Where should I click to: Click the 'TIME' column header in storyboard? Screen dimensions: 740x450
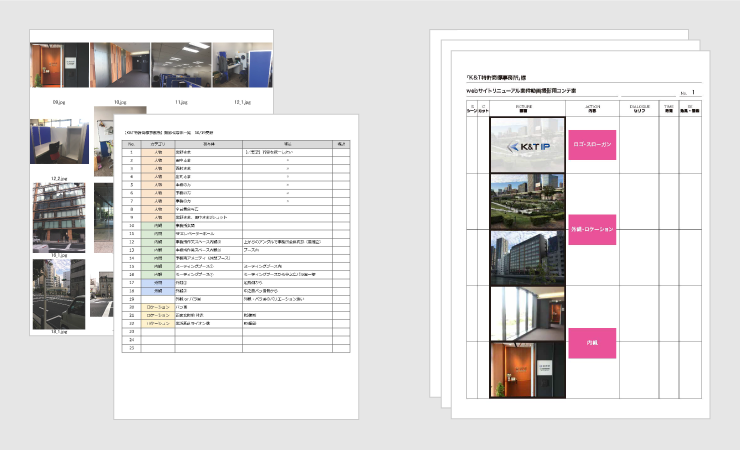click(x=669, y=108)
